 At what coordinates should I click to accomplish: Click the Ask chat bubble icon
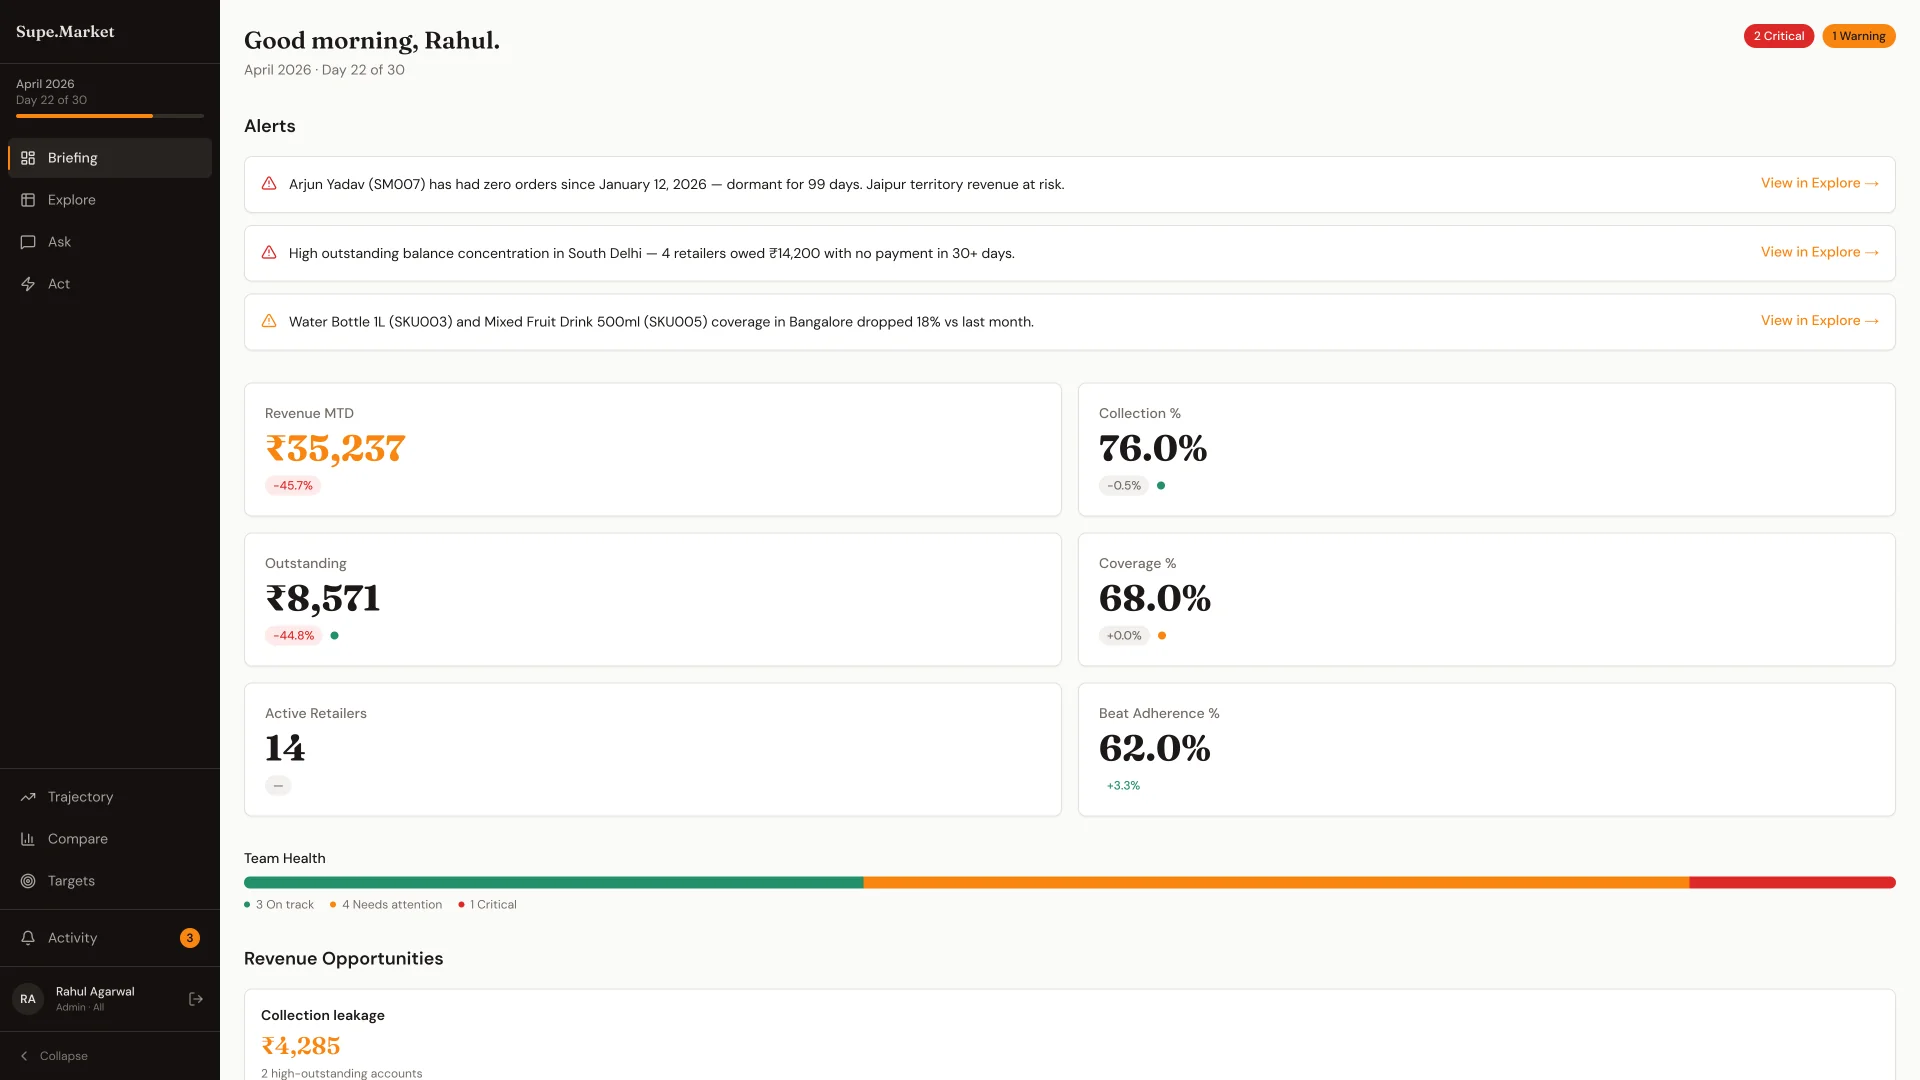[x=28, y=242]
